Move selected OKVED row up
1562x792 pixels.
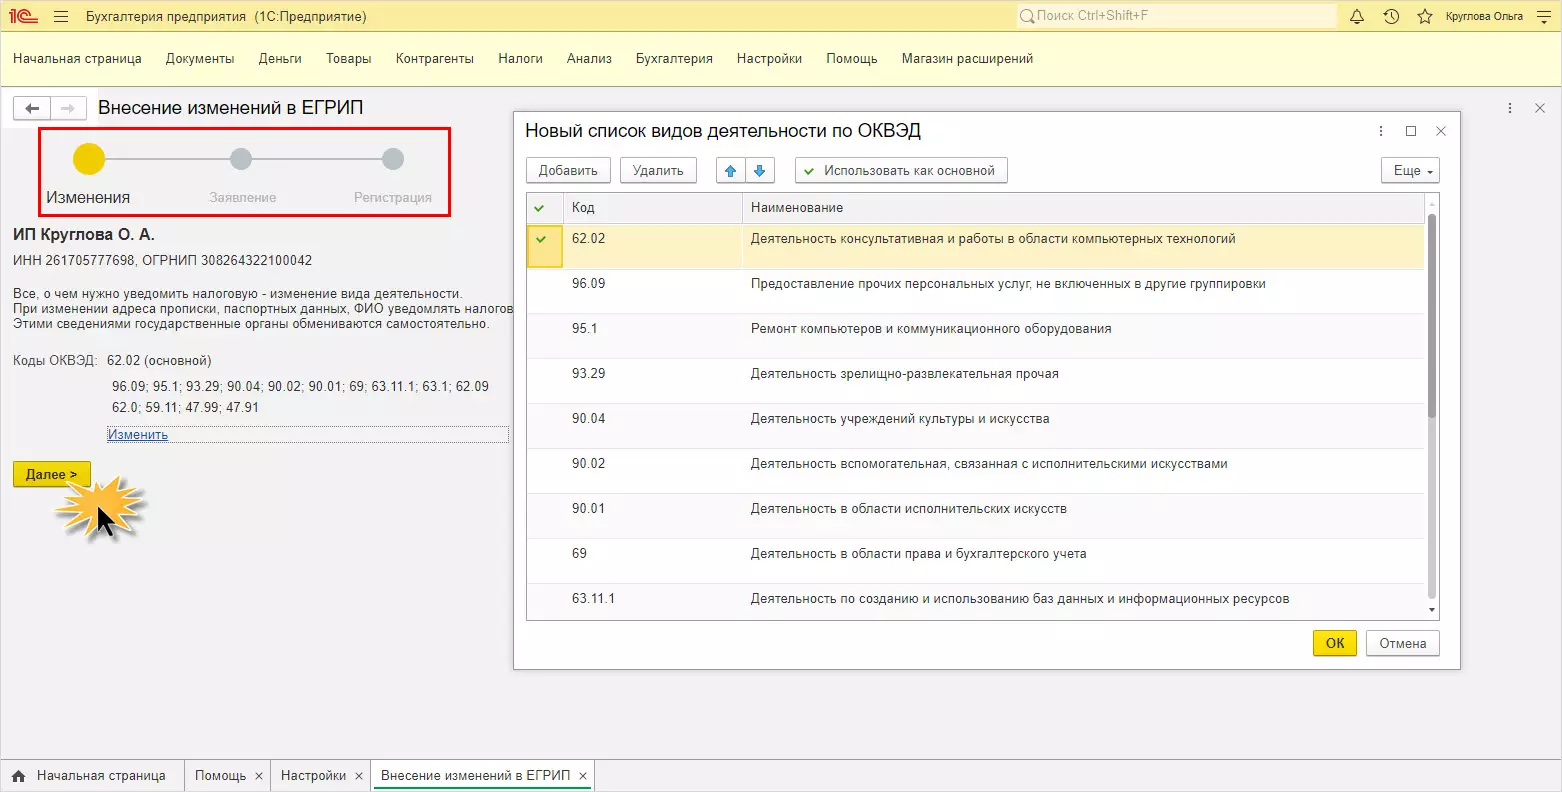point(730,171)
